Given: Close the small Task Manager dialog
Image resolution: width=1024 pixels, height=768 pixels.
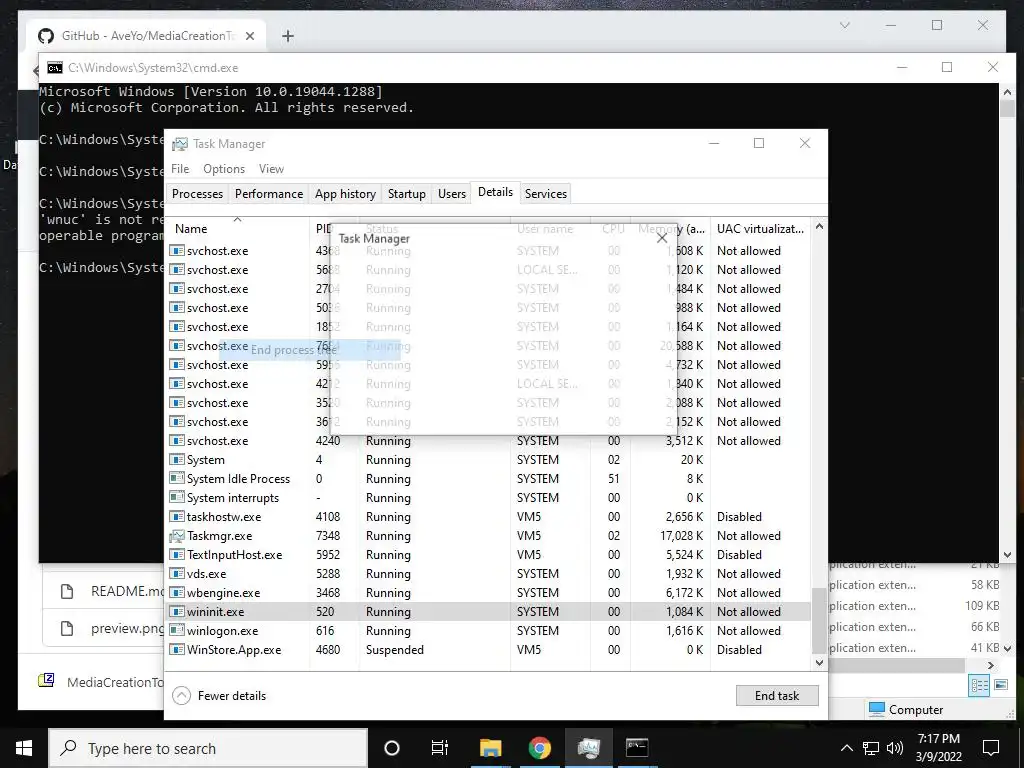Looking at the screenshot, I should pos(662,238).
